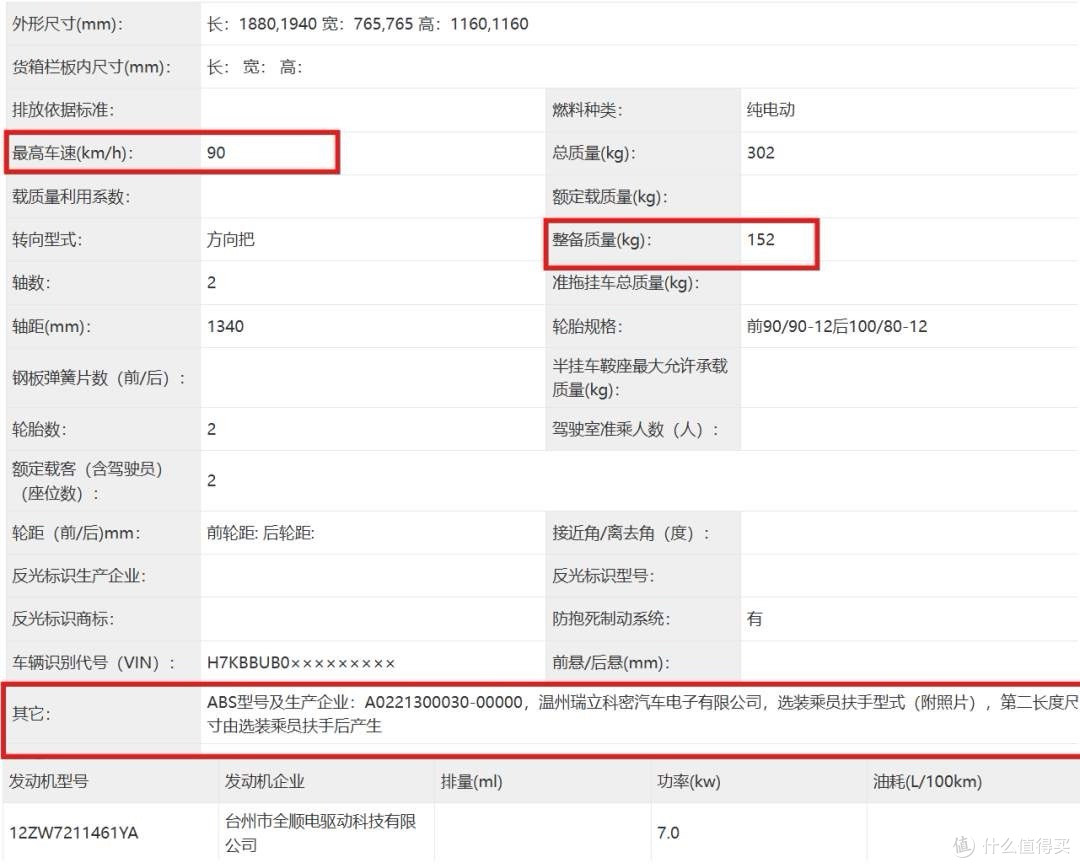Click the '发动机企业' column header
The height and width of the screenshot is (868, 1080).
264,781
